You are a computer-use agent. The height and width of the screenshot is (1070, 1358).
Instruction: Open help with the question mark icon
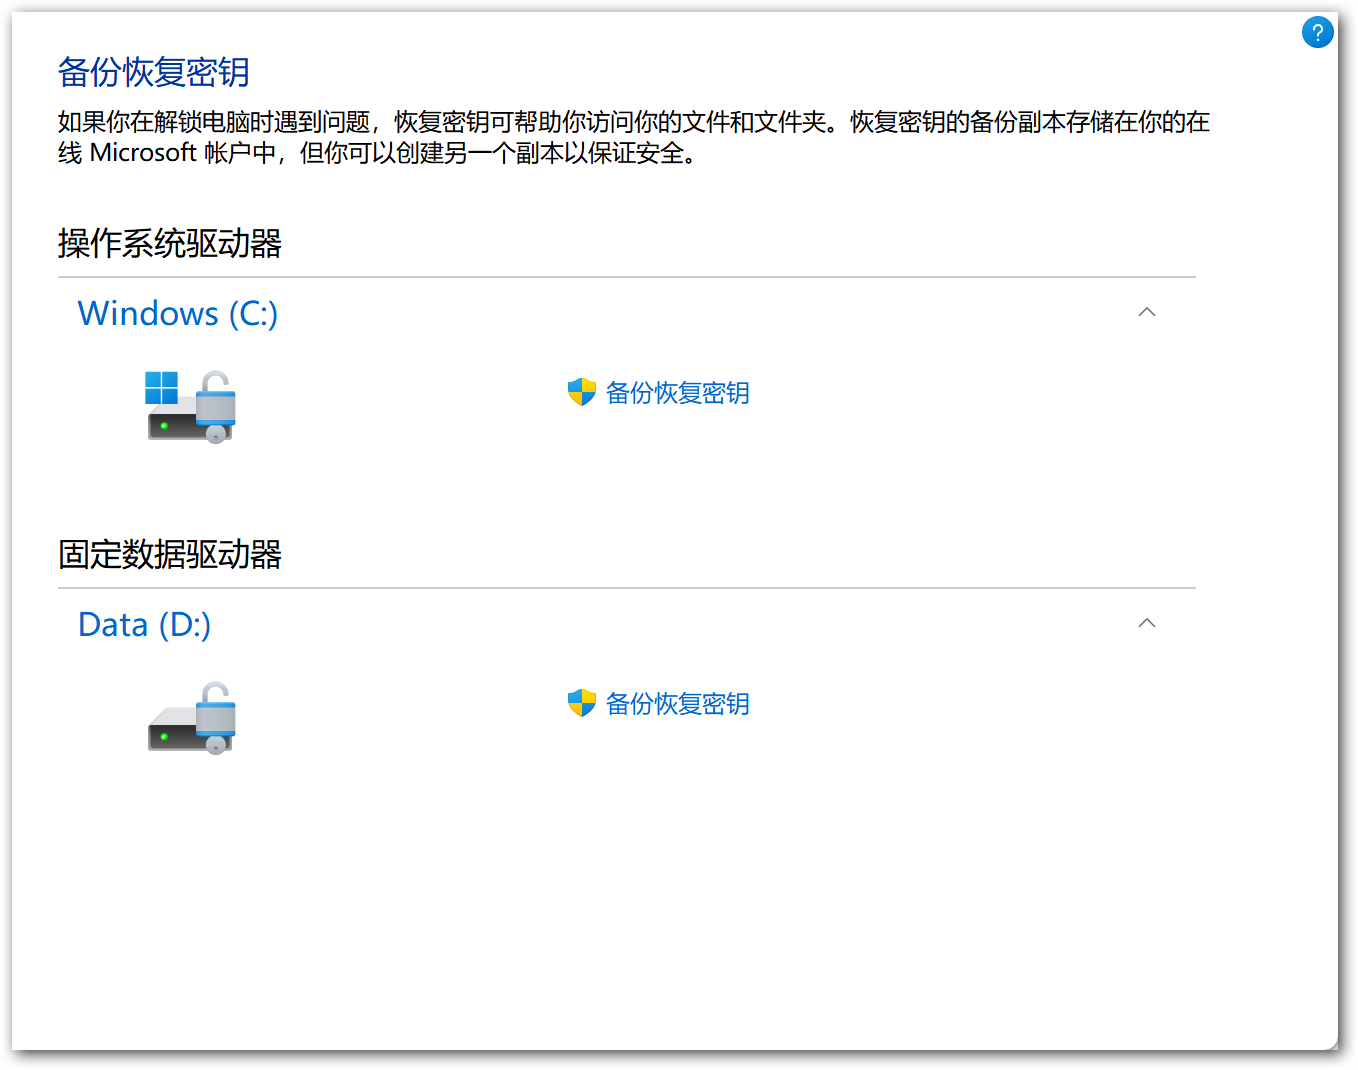[x=1317, y=32]
